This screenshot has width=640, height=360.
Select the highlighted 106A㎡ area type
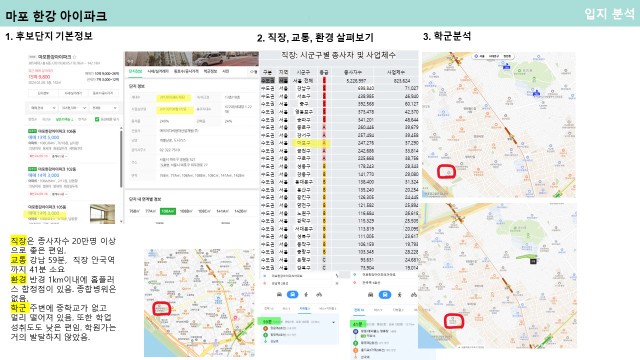tap(167, 211)
